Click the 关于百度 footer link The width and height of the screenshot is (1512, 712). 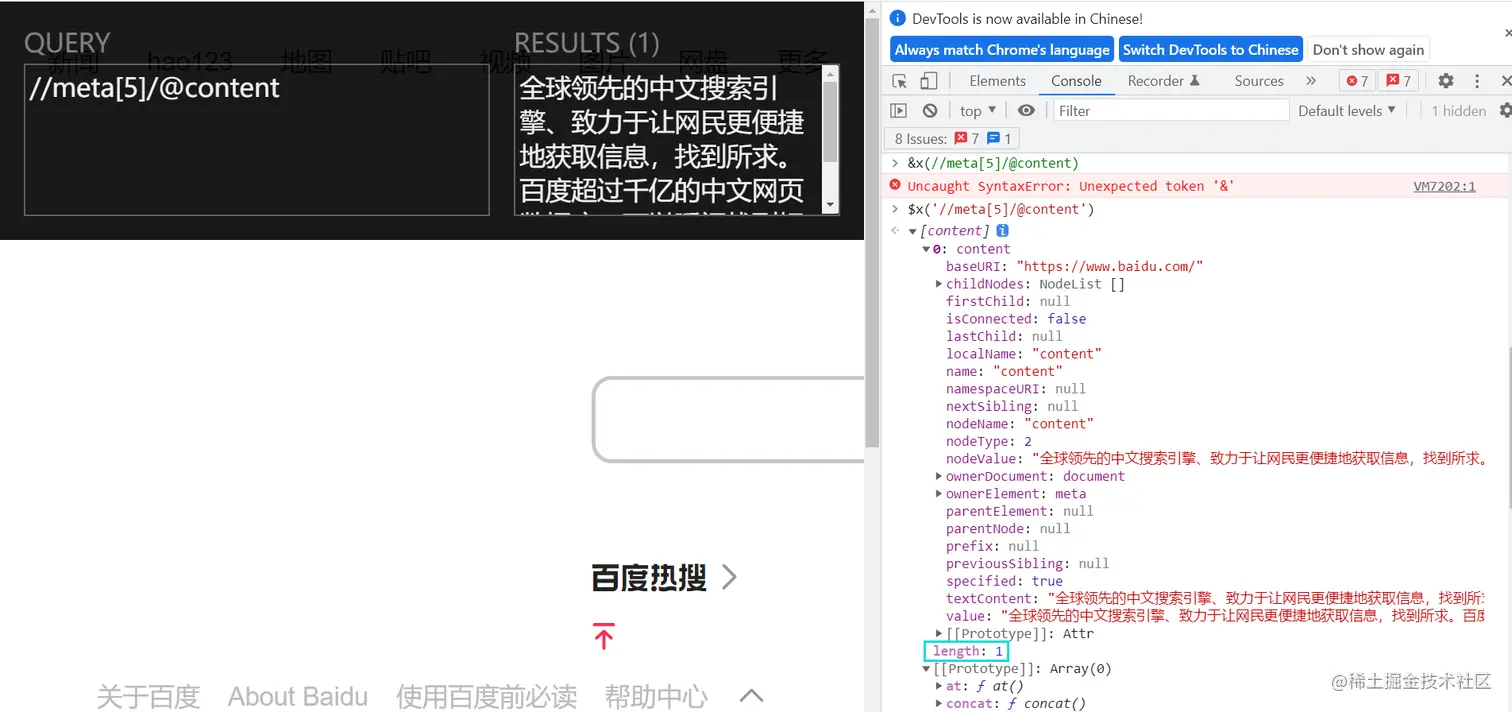(x=148, y=696)
